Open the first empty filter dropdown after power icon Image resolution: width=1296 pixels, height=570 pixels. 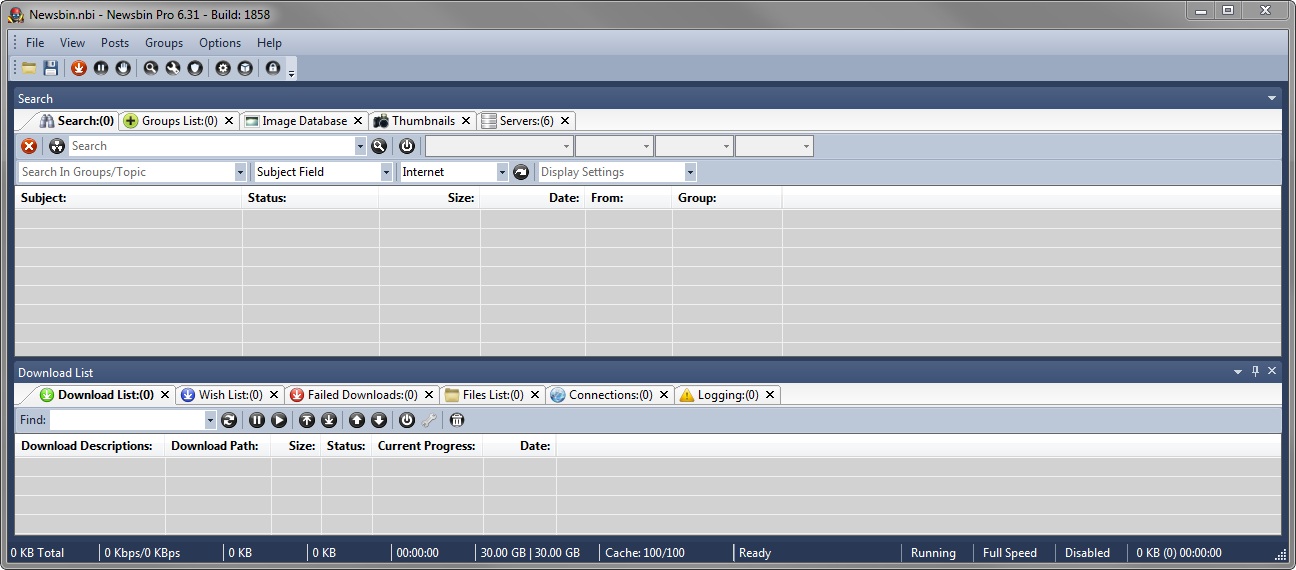(499, 146)
